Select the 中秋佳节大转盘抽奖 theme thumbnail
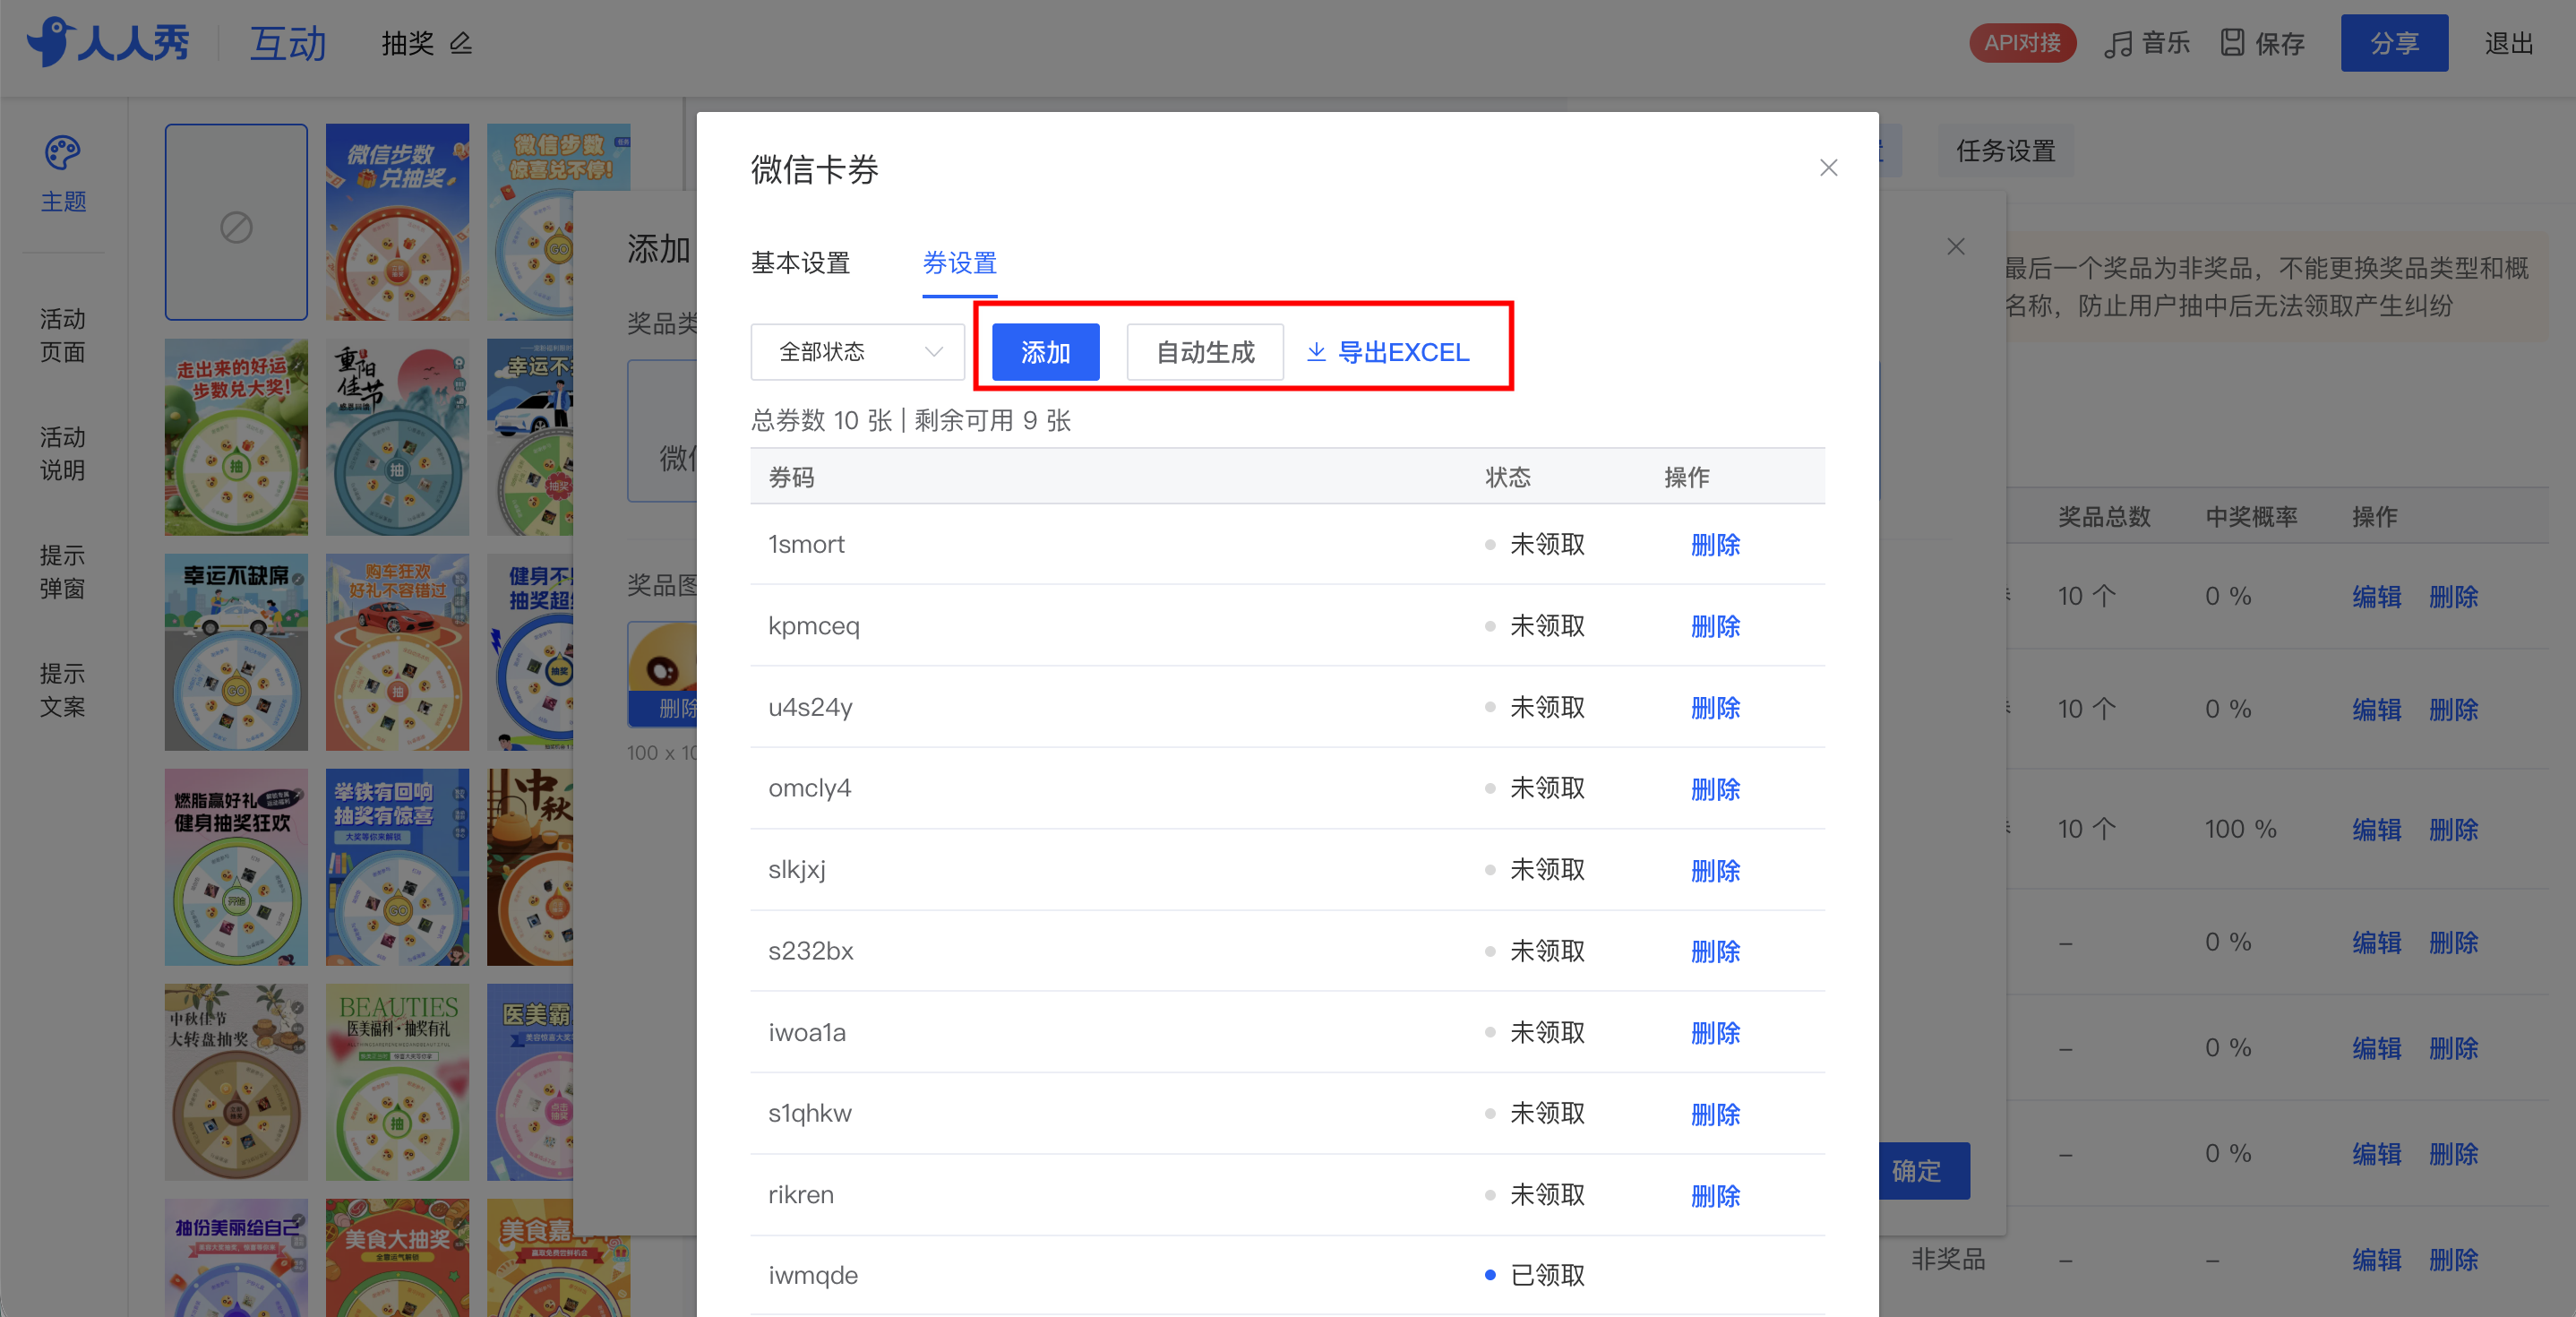Screen dimensions: 2576x1317 click(x=236, y=1082)
